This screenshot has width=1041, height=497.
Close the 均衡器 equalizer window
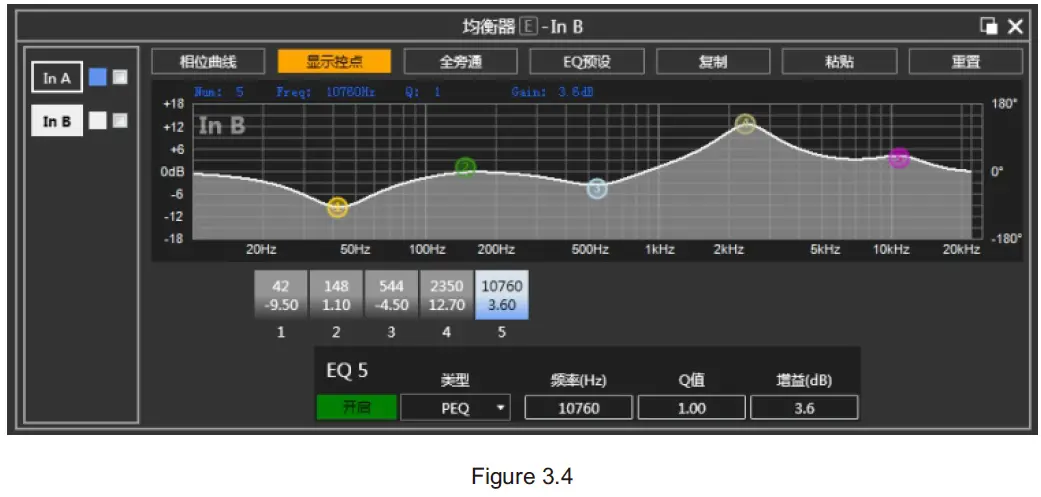coord(1015,27)
